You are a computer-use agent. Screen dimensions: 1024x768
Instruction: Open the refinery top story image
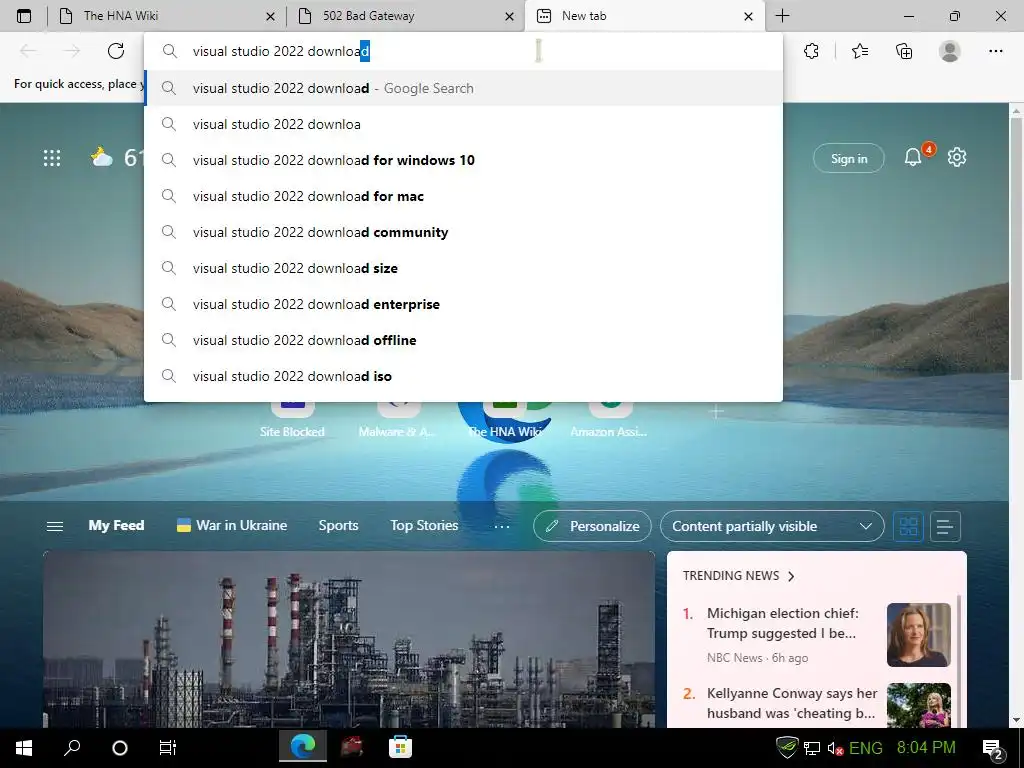point(349,639)
